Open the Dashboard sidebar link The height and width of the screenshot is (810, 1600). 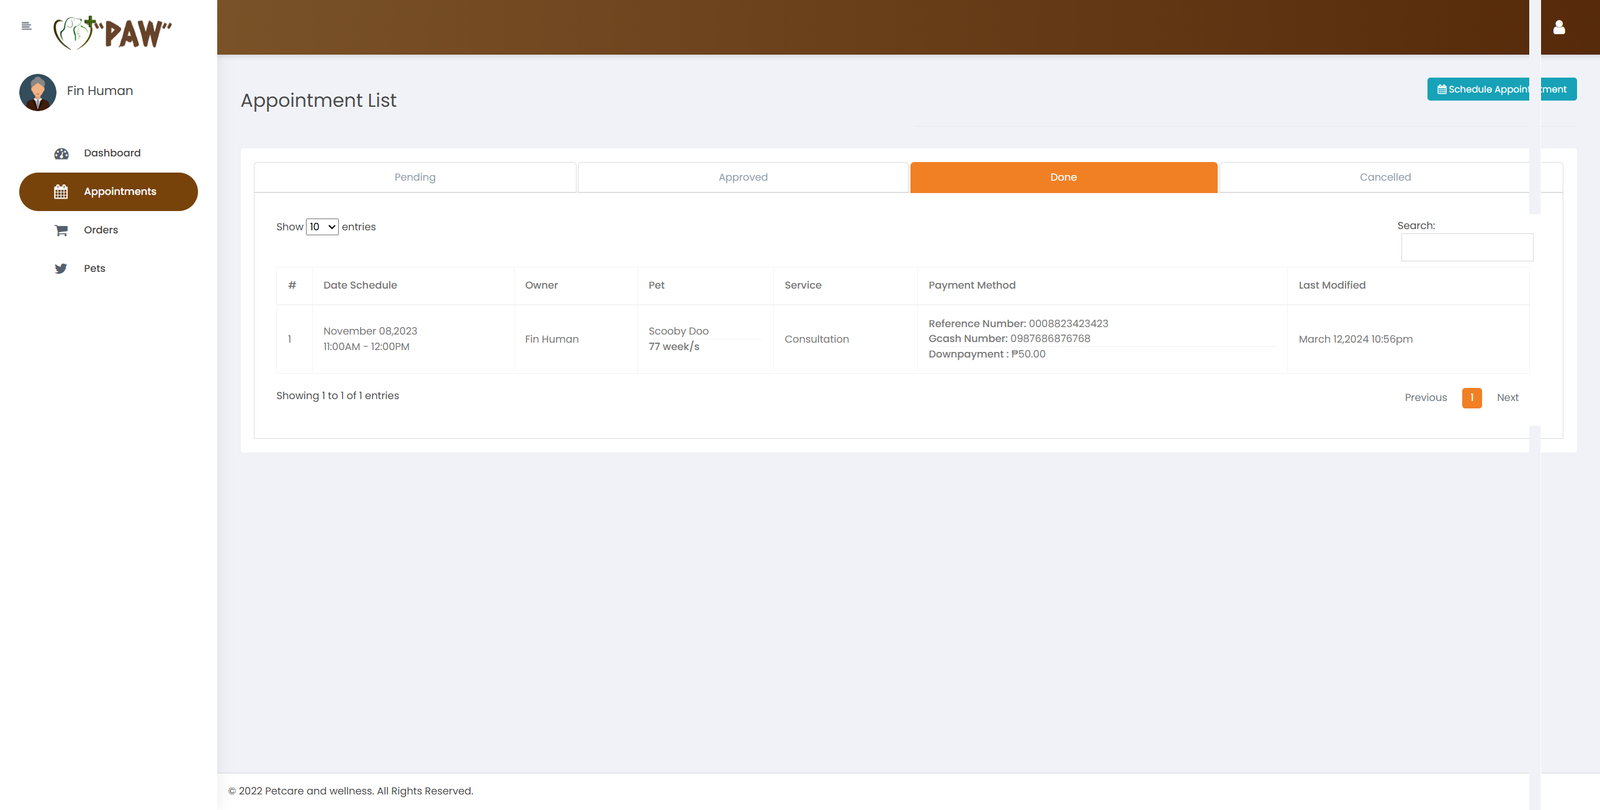tap(112, 154)
